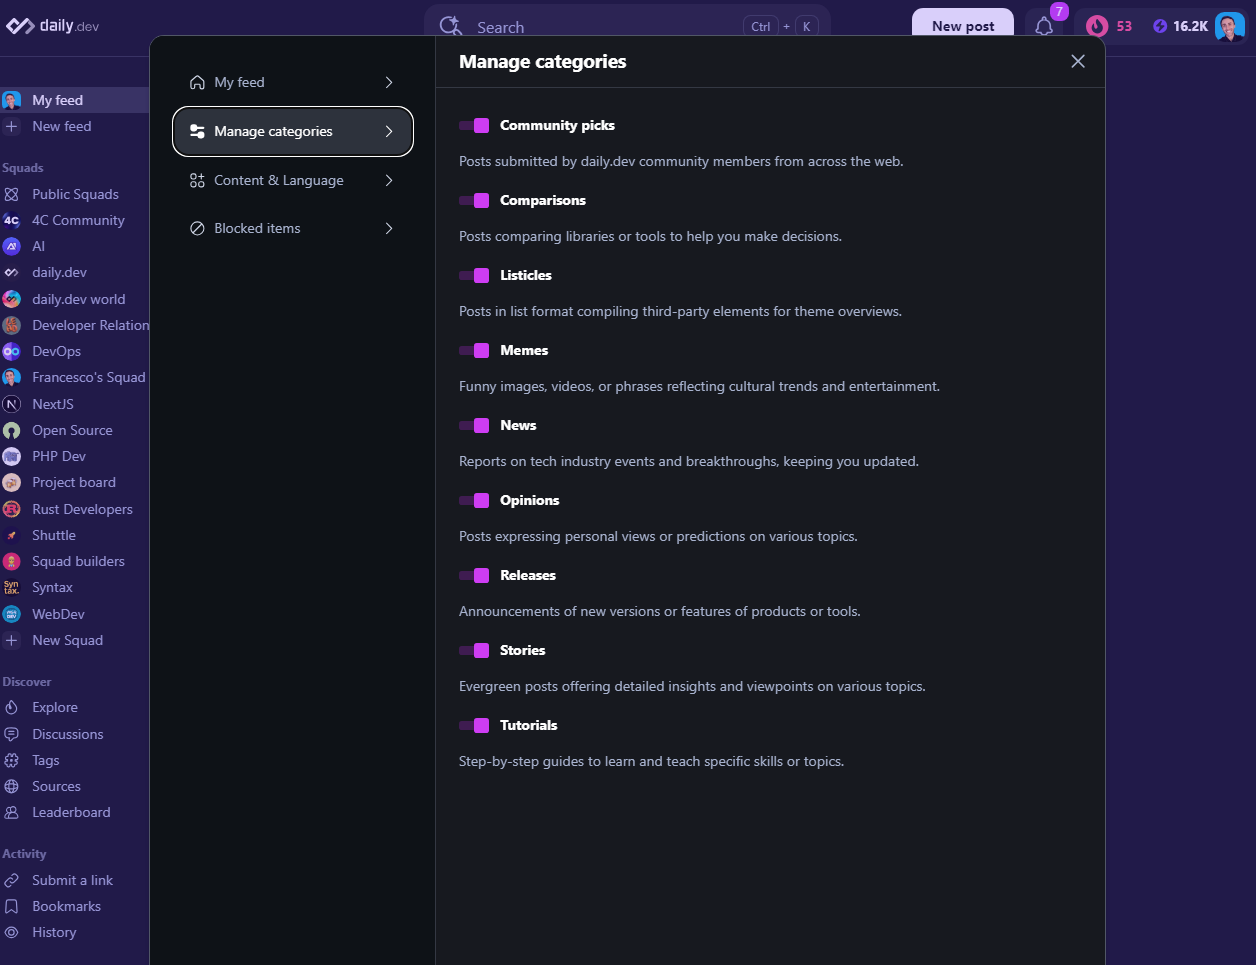Open the Shuttle squad

pos(74,535)
